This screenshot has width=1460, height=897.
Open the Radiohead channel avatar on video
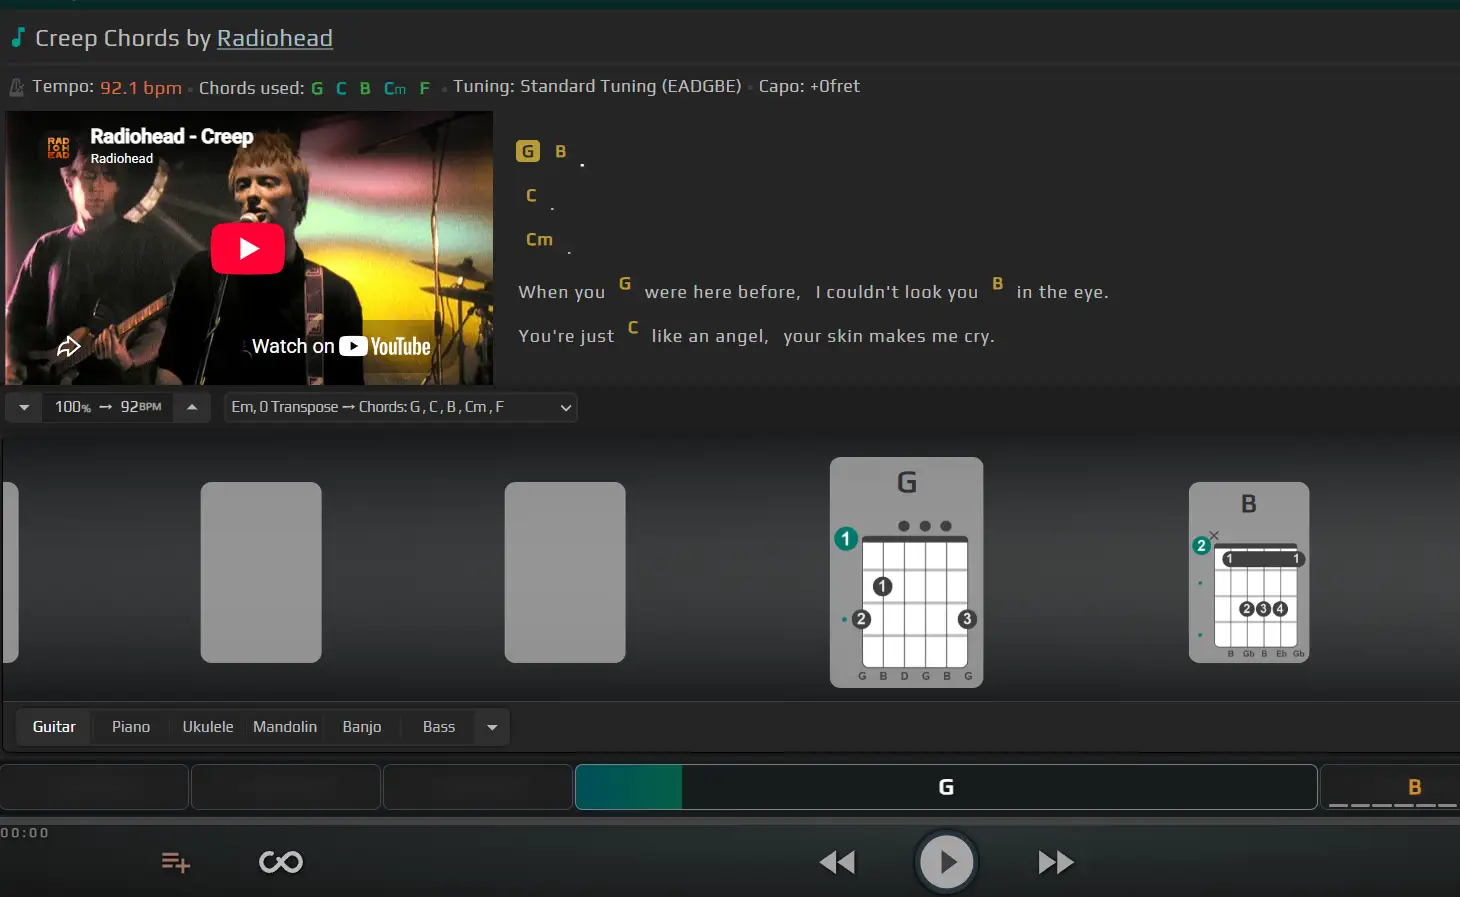[x=59, y=148]
